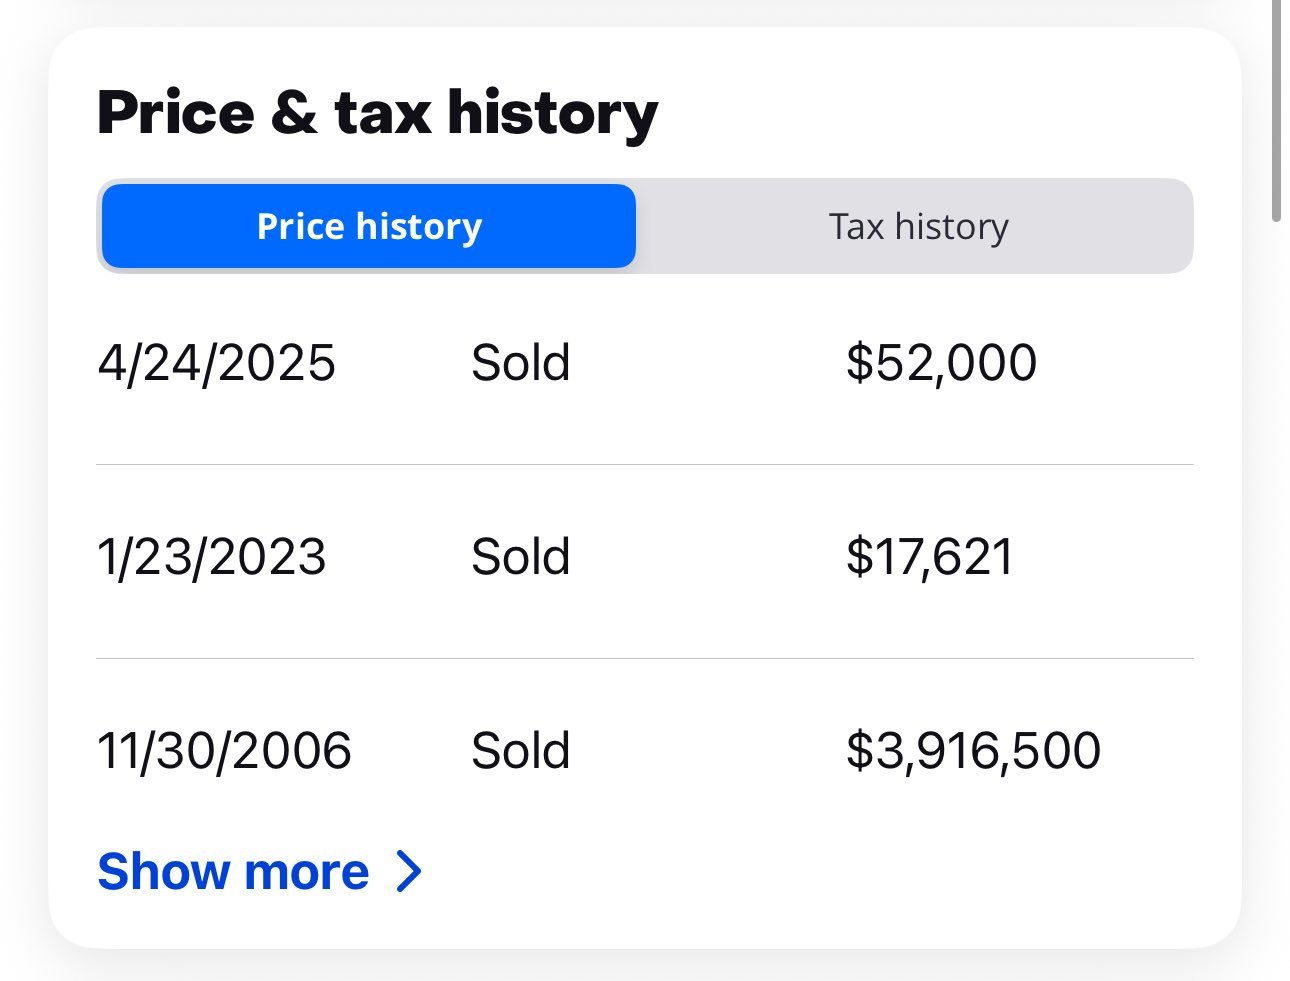Select the 11/30/2006 sale date
Screen dimensions: 1290x981
pos(224,750)
